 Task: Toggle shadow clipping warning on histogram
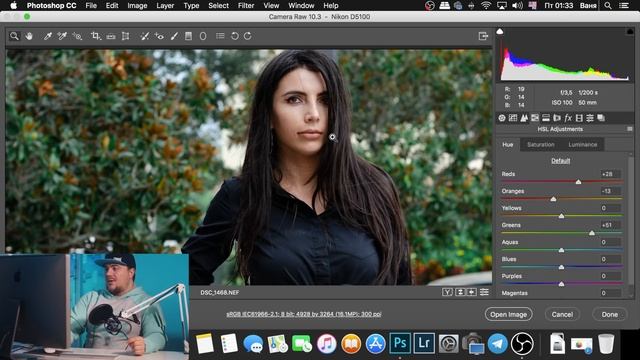coord(500,31)
